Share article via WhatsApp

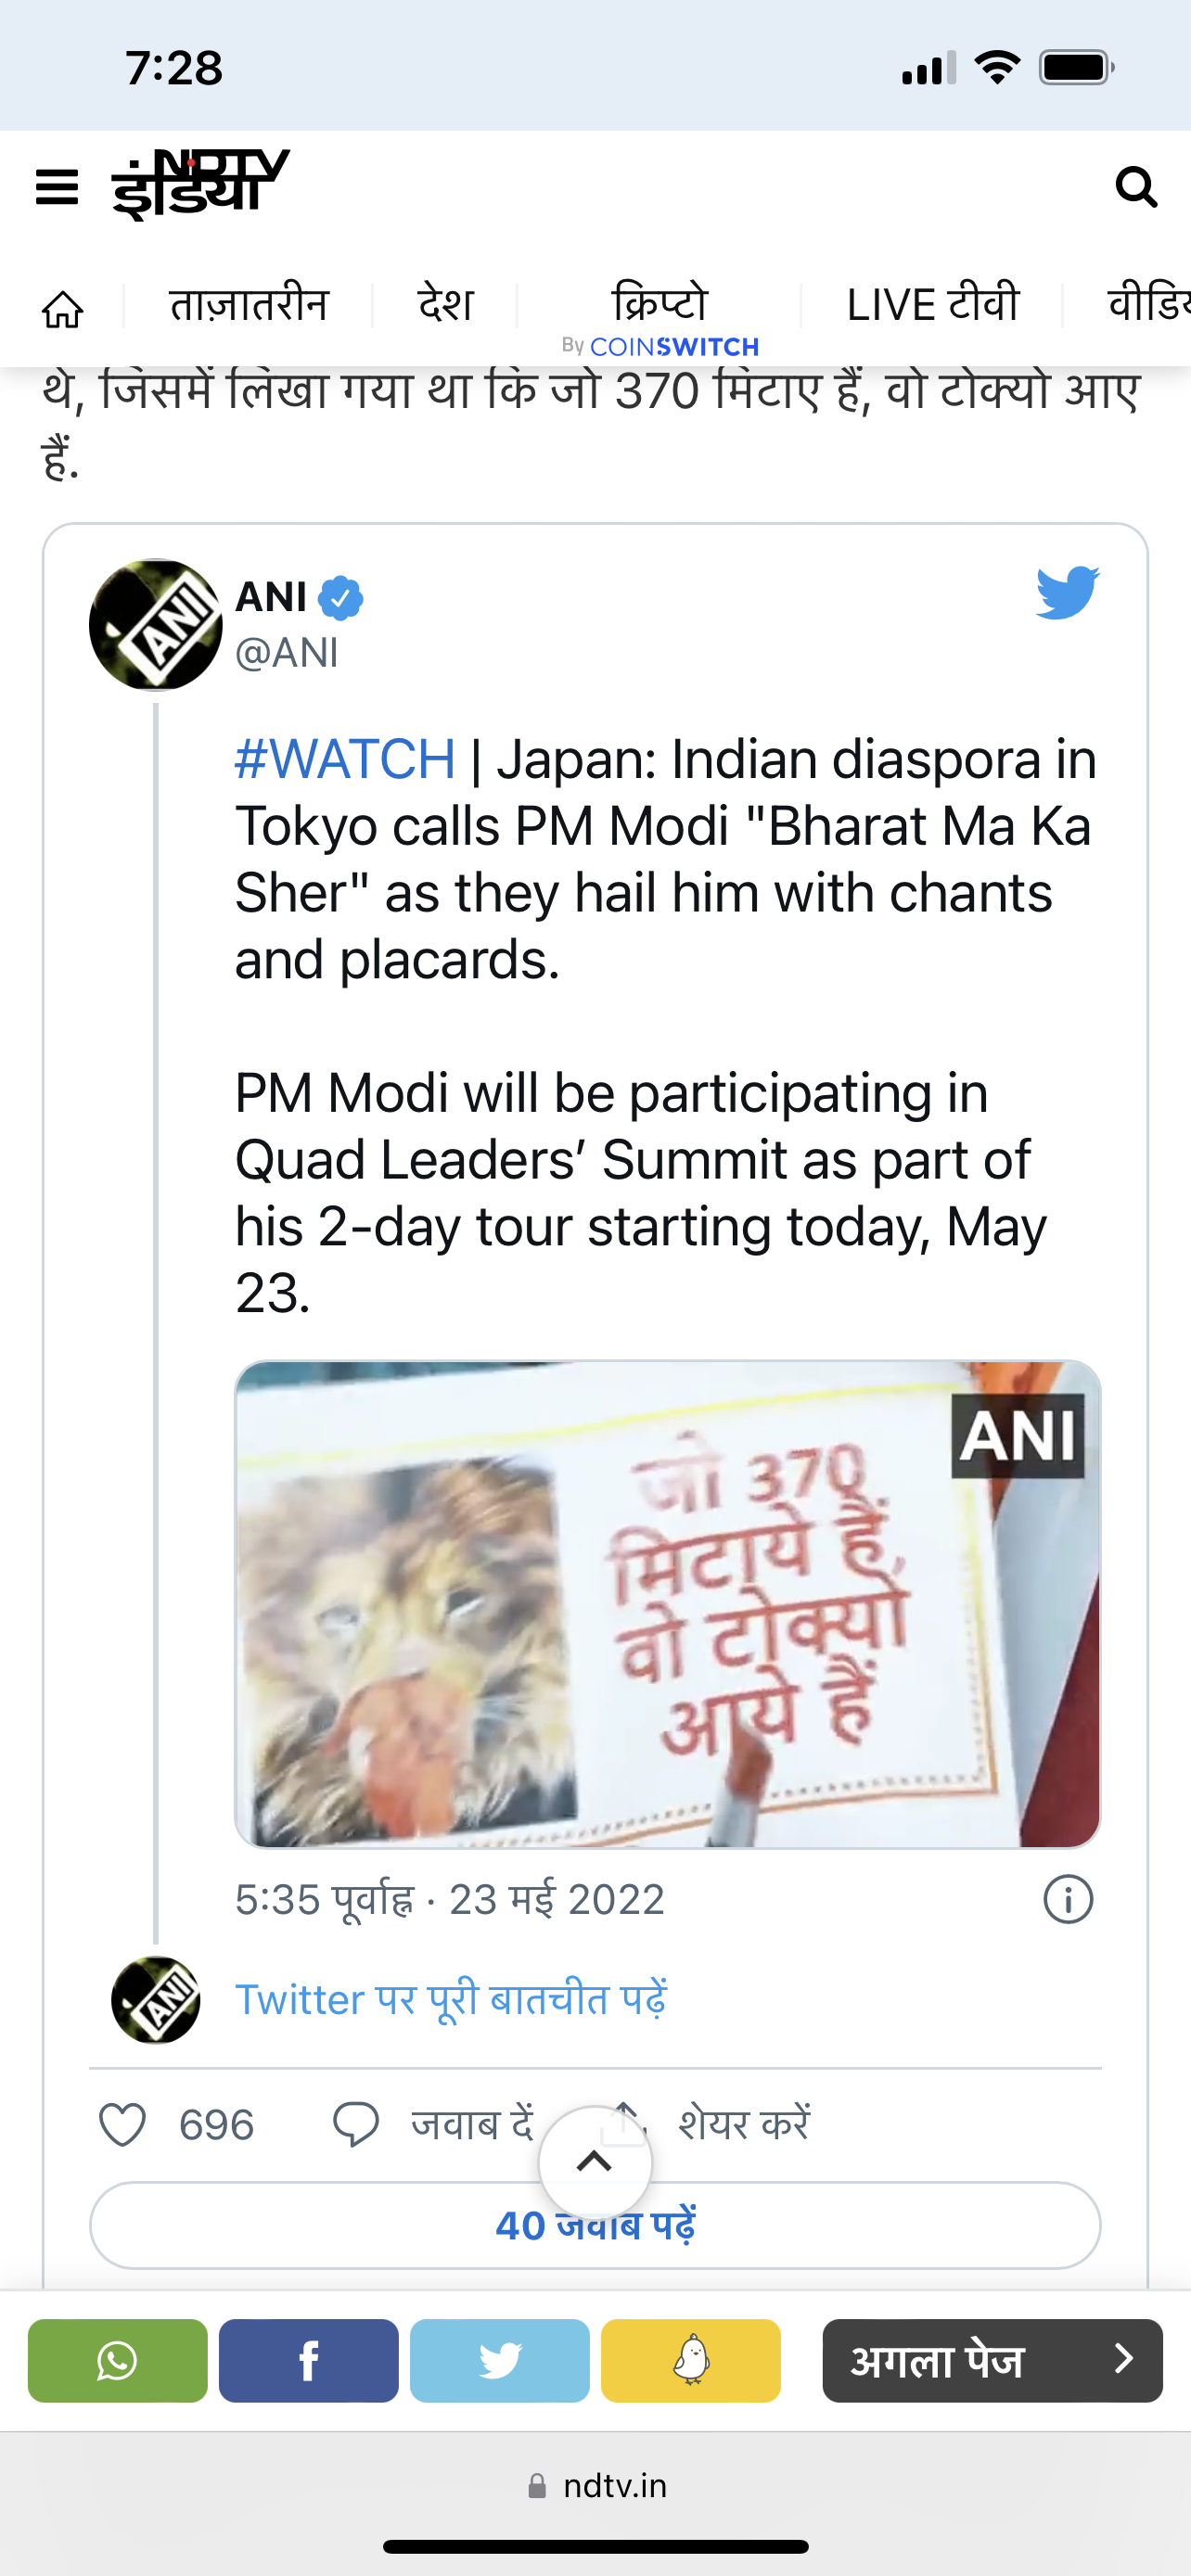(x=117, y=2360)
